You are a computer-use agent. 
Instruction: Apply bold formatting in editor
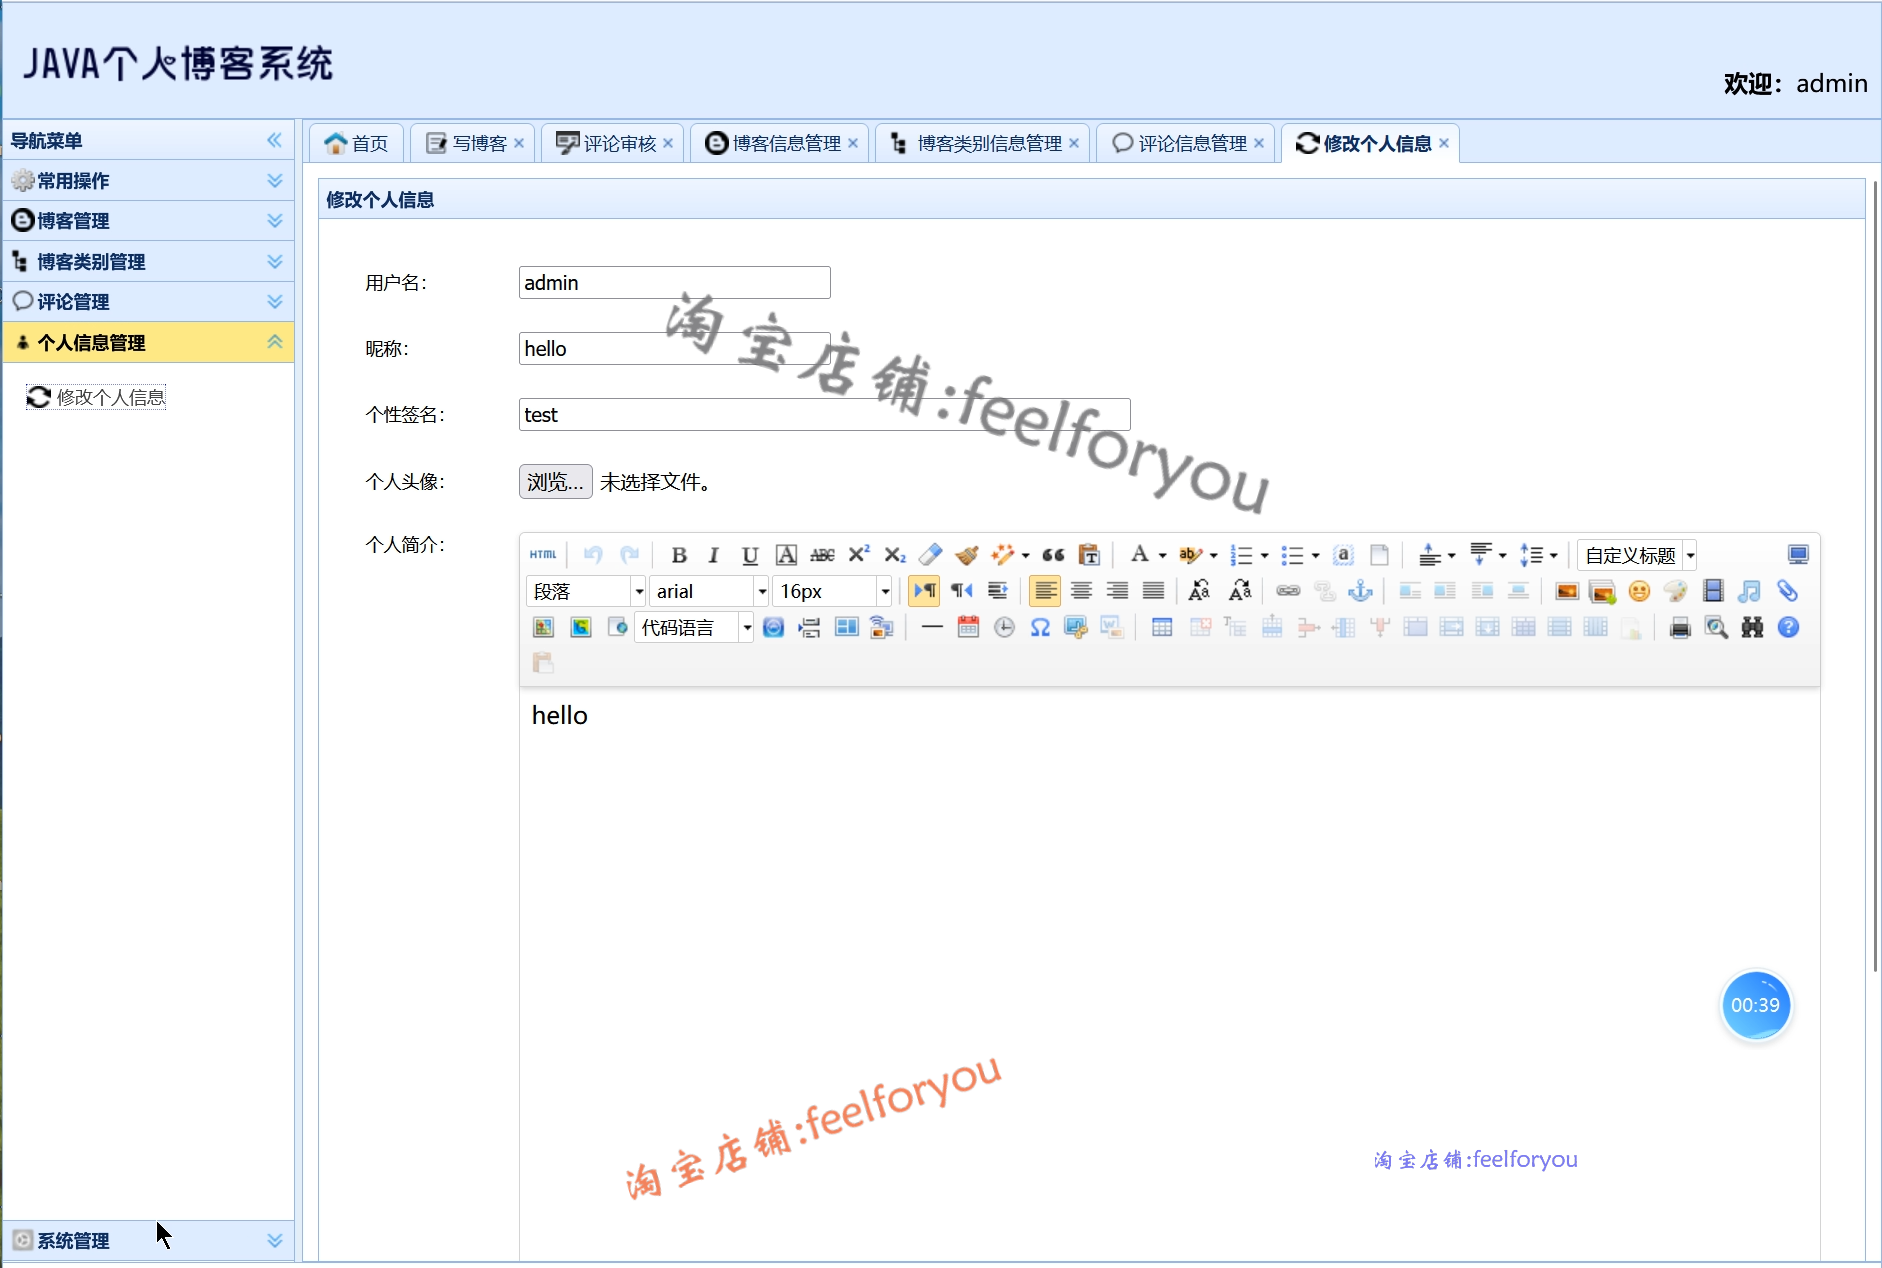[x=679, y=555]
